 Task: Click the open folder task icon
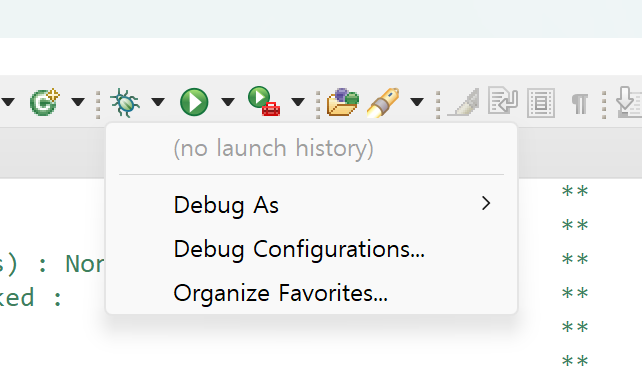tap(343, 102)
